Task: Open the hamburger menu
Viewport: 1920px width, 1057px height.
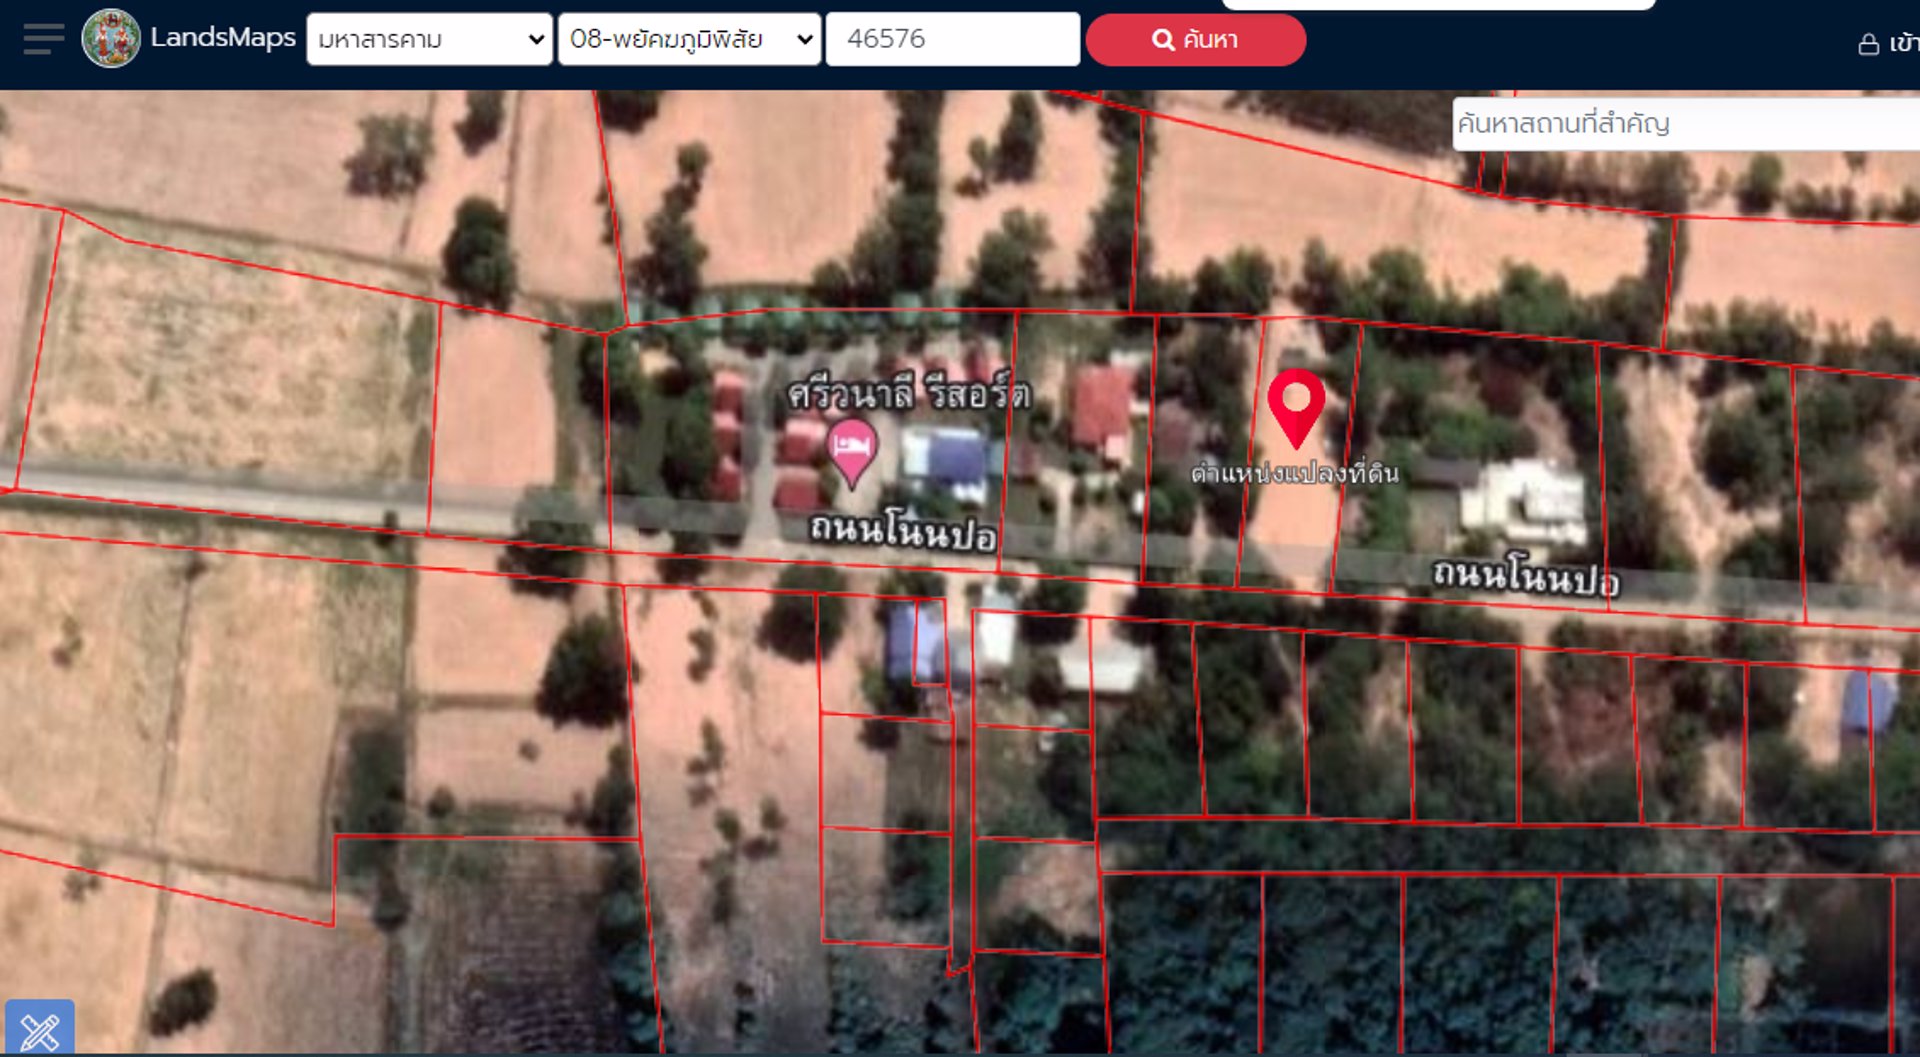Action: click(x=43, y=39)
